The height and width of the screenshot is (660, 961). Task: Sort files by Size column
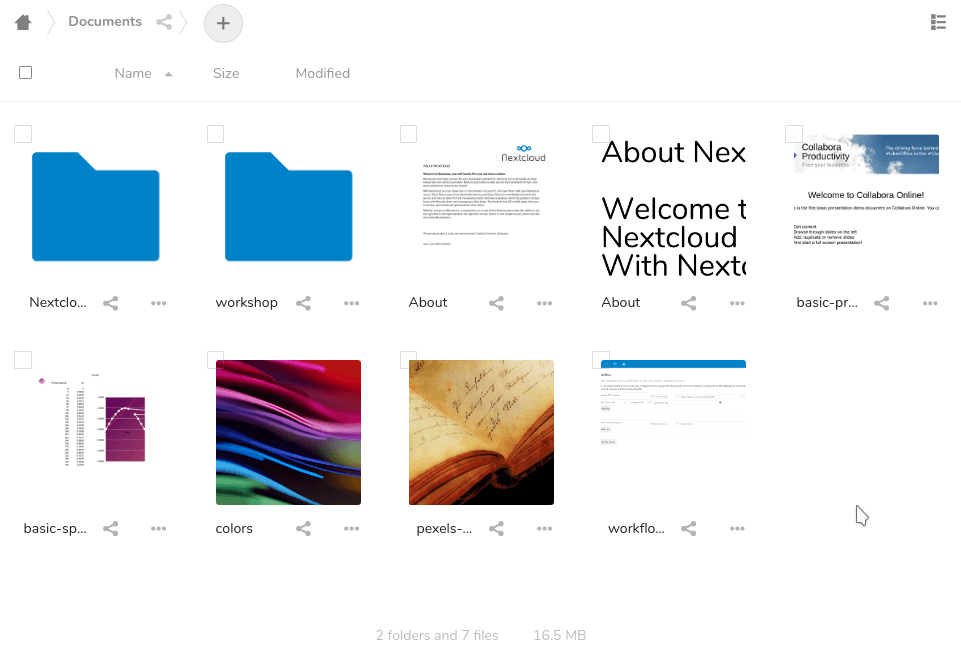[x=226, y=73]
